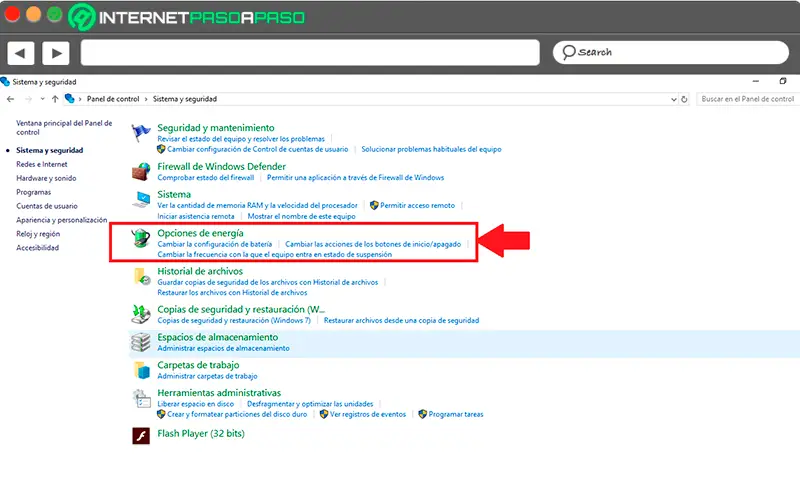Image resolution: width=800 pixels, height=500 pixels.
Task: Click the Historial de archivos folder icon
Action: click(141, 277)
